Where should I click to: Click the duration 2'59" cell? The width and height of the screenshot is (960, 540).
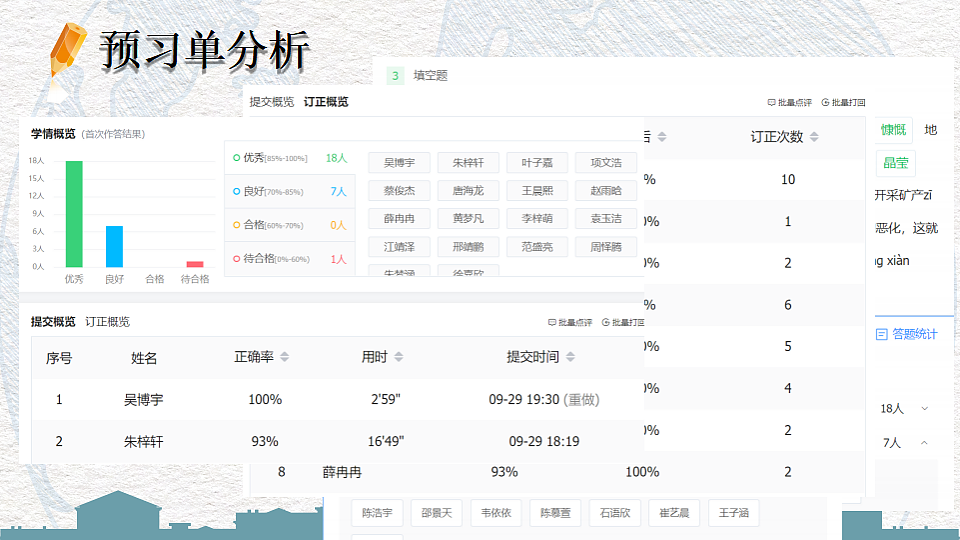tap(386, 400)
